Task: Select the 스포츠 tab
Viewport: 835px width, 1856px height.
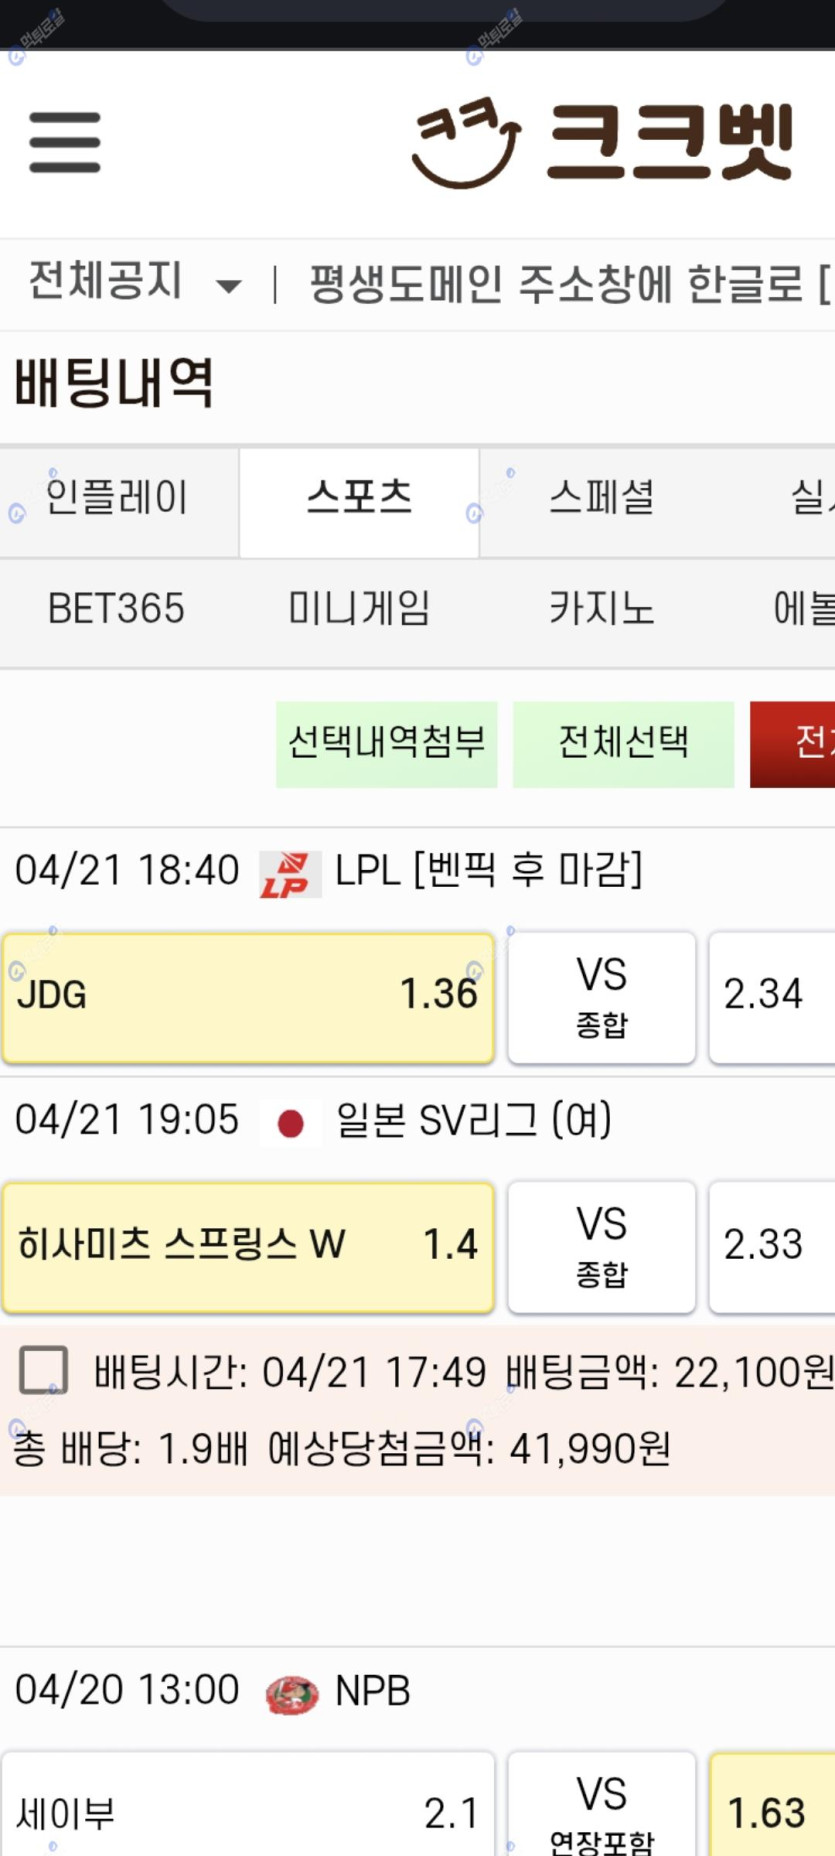Action: pyautogui.click(x=359, y=498)
